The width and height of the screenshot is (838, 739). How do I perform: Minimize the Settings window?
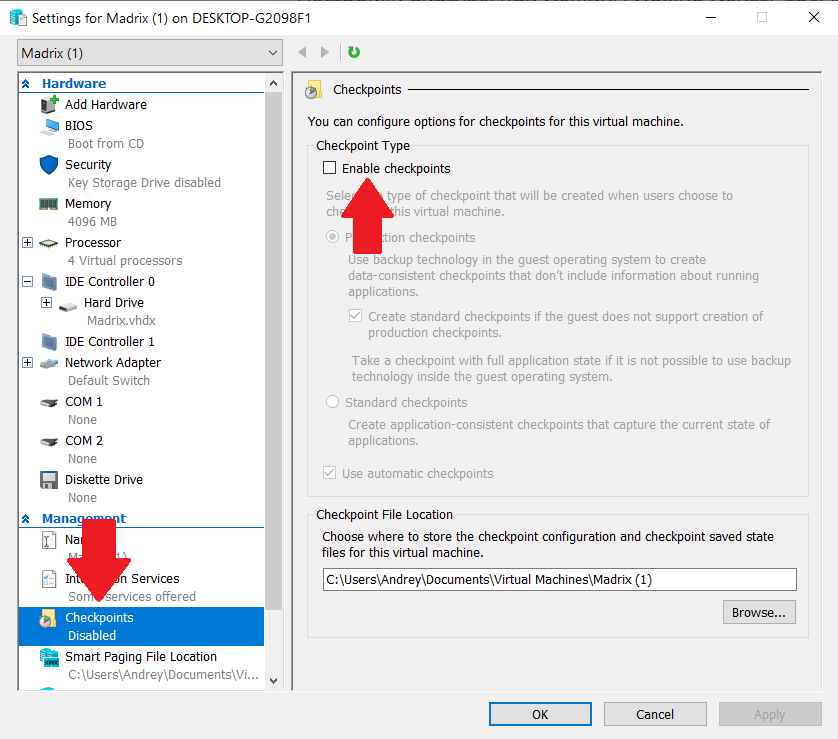tap(711, 18)
